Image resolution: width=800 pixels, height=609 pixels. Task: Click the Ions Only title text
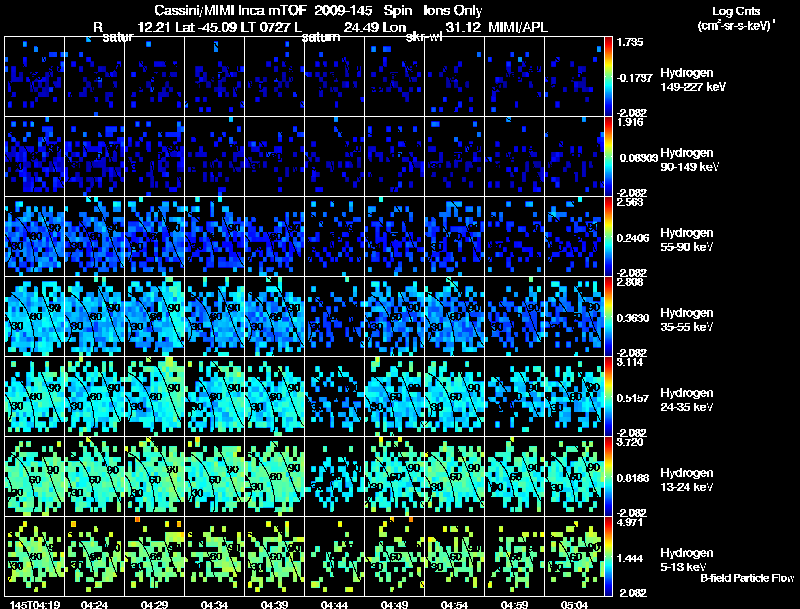tap(453, 10)
